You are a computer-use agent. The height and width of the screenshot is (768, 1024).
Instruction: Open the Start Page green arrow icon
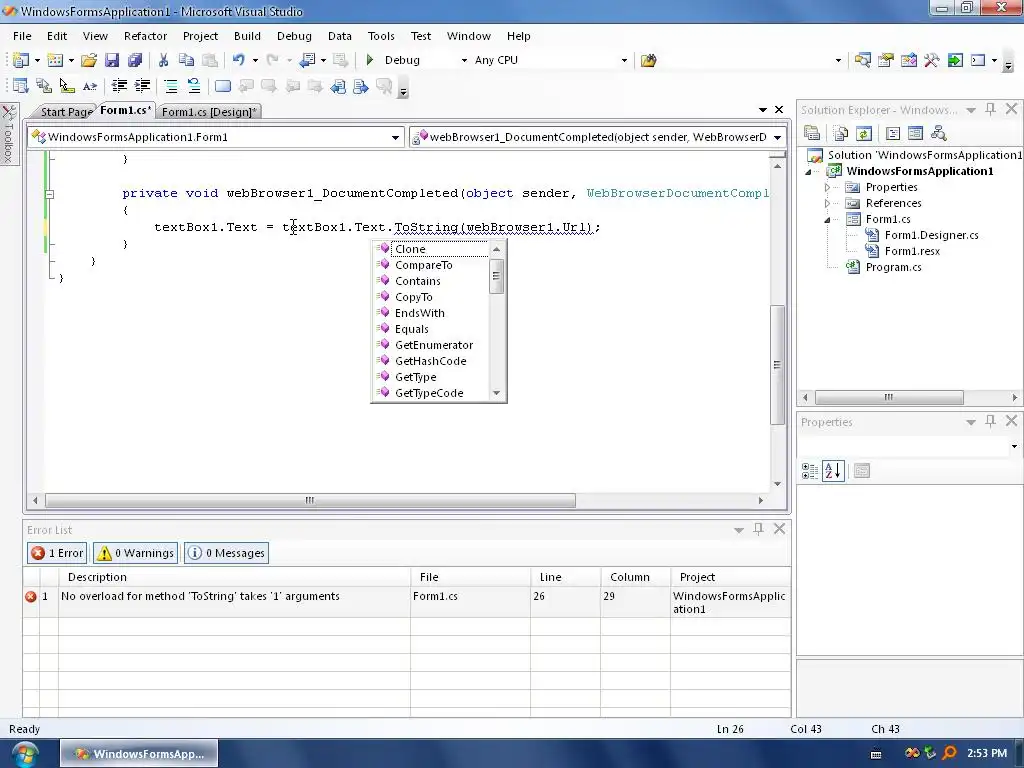[955, 60]
